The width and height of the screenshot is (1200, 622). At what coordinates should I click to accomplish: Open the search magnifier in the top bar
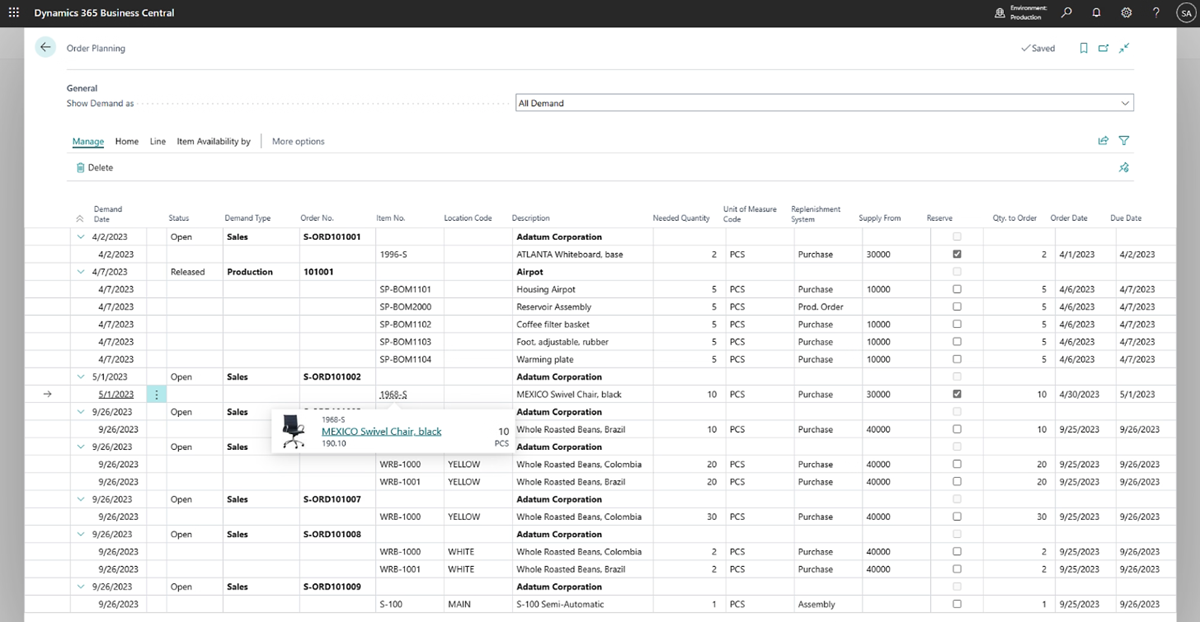coord(1066,13)
